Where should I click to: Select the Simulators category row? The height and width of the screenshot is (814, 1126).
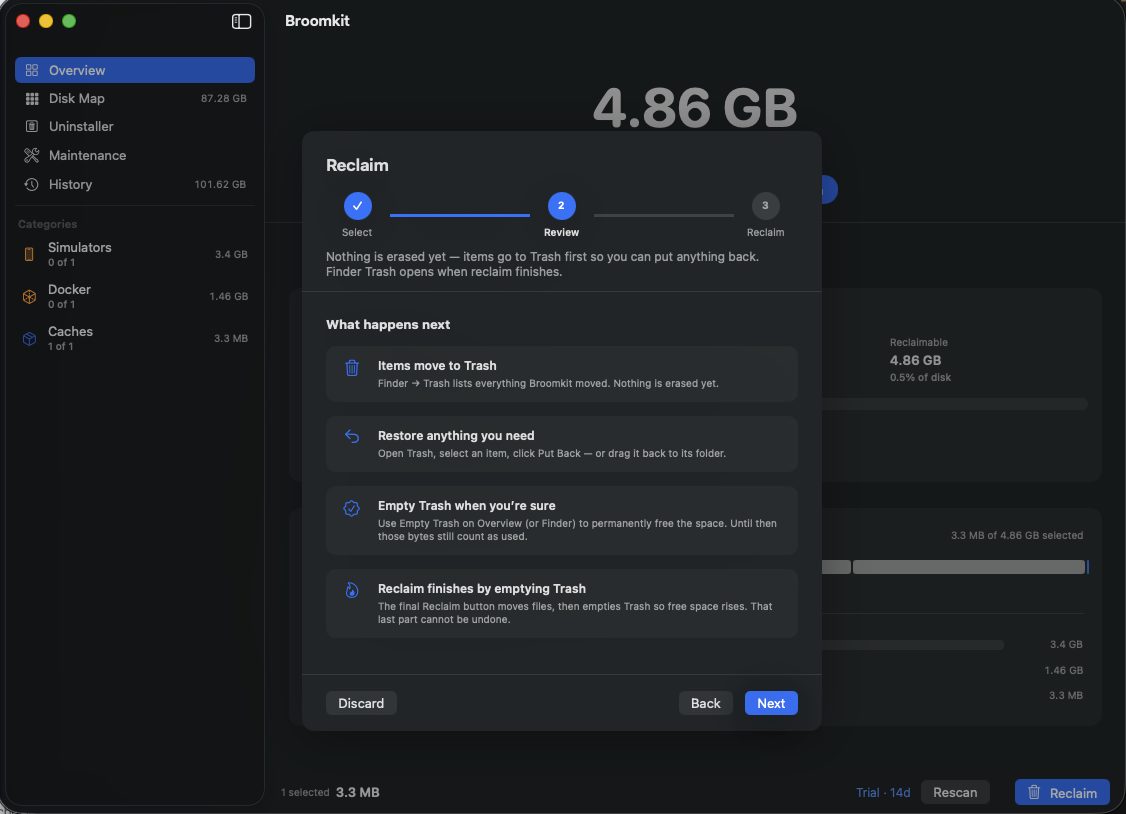135,254
